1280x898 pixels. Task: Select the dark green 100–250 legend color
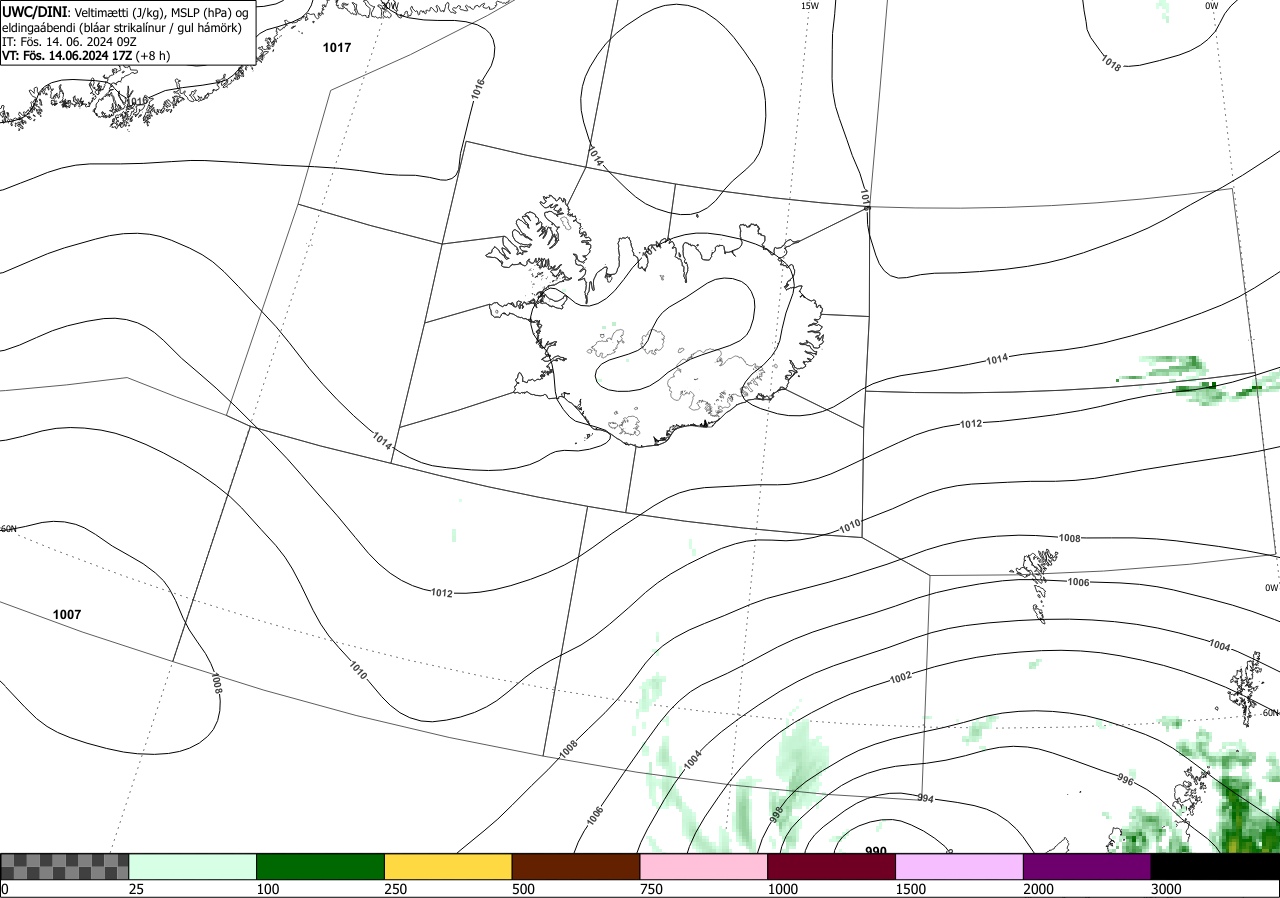point(320,866)
